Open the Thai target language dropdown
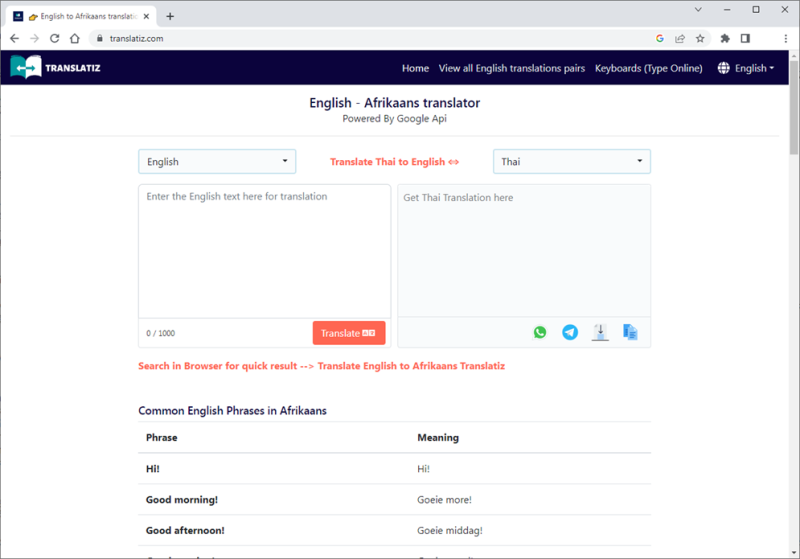 tap(571, 162)
